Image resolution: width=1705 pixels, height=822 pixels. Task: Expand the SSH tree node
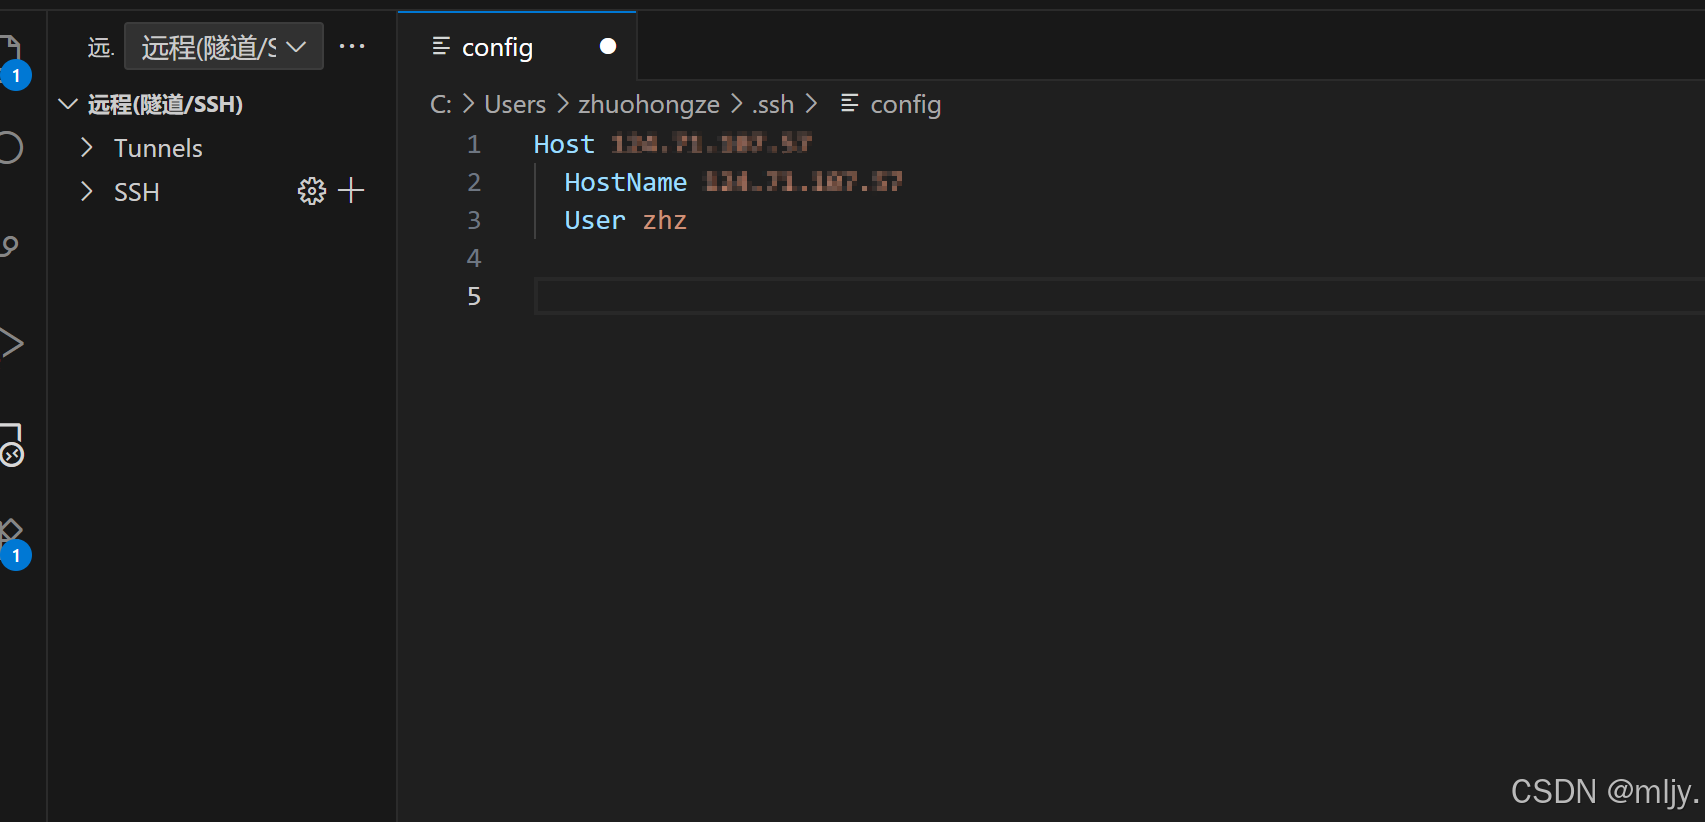[x=87, y=192]
